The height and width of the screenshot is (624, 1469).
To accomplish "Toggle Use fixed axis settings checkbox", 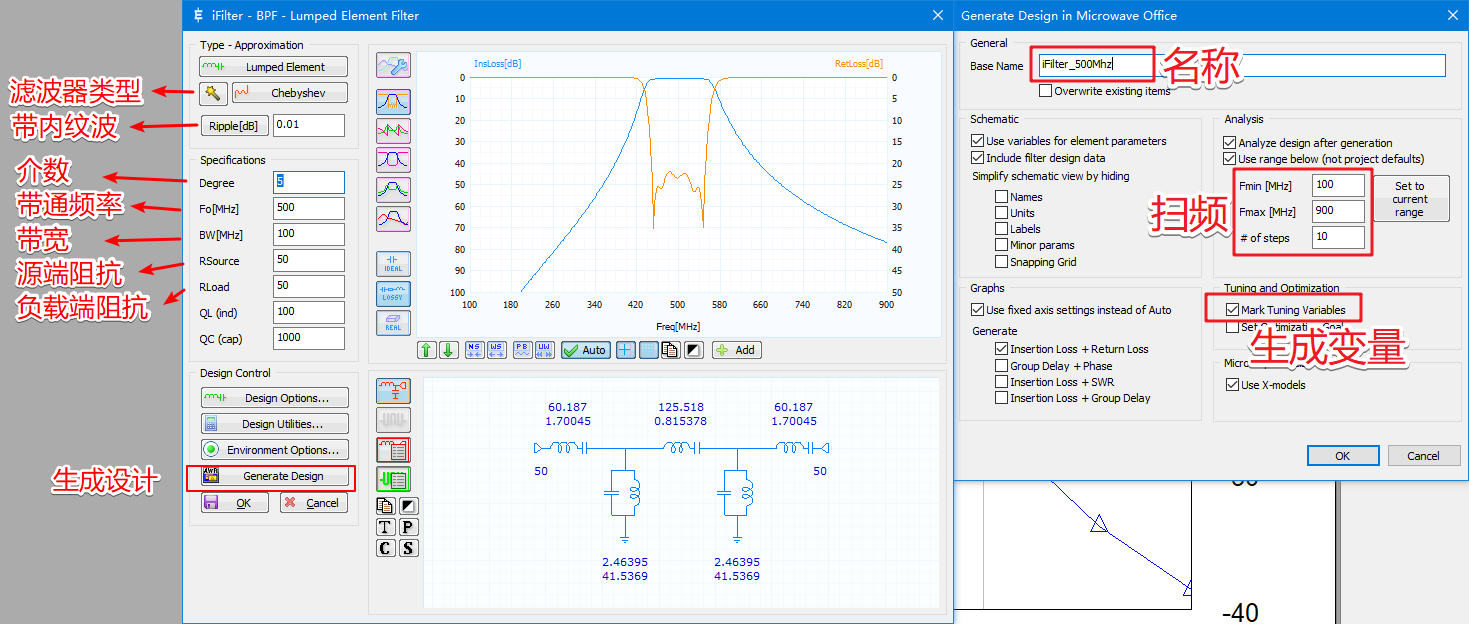I will (978, 310).
